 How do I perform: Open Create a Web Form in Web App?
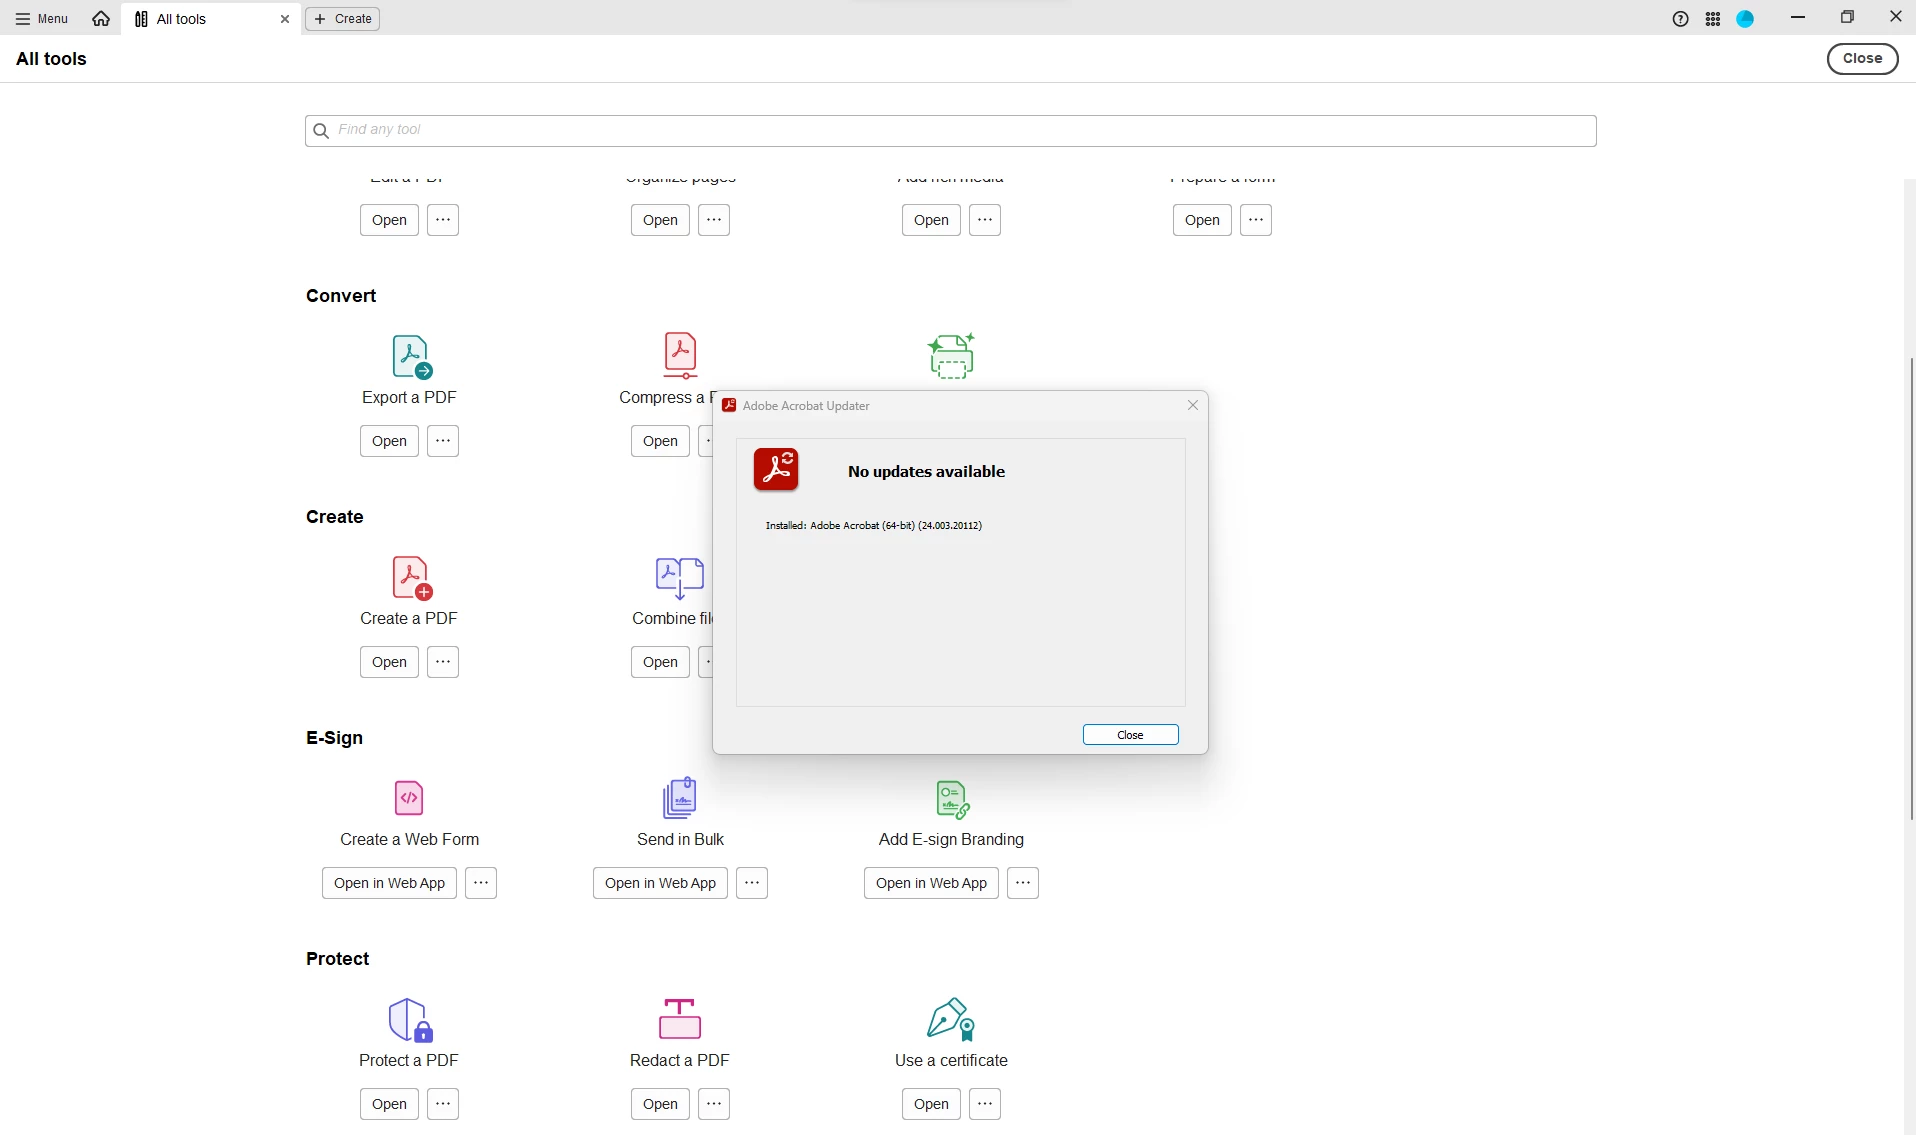point(389,883)
